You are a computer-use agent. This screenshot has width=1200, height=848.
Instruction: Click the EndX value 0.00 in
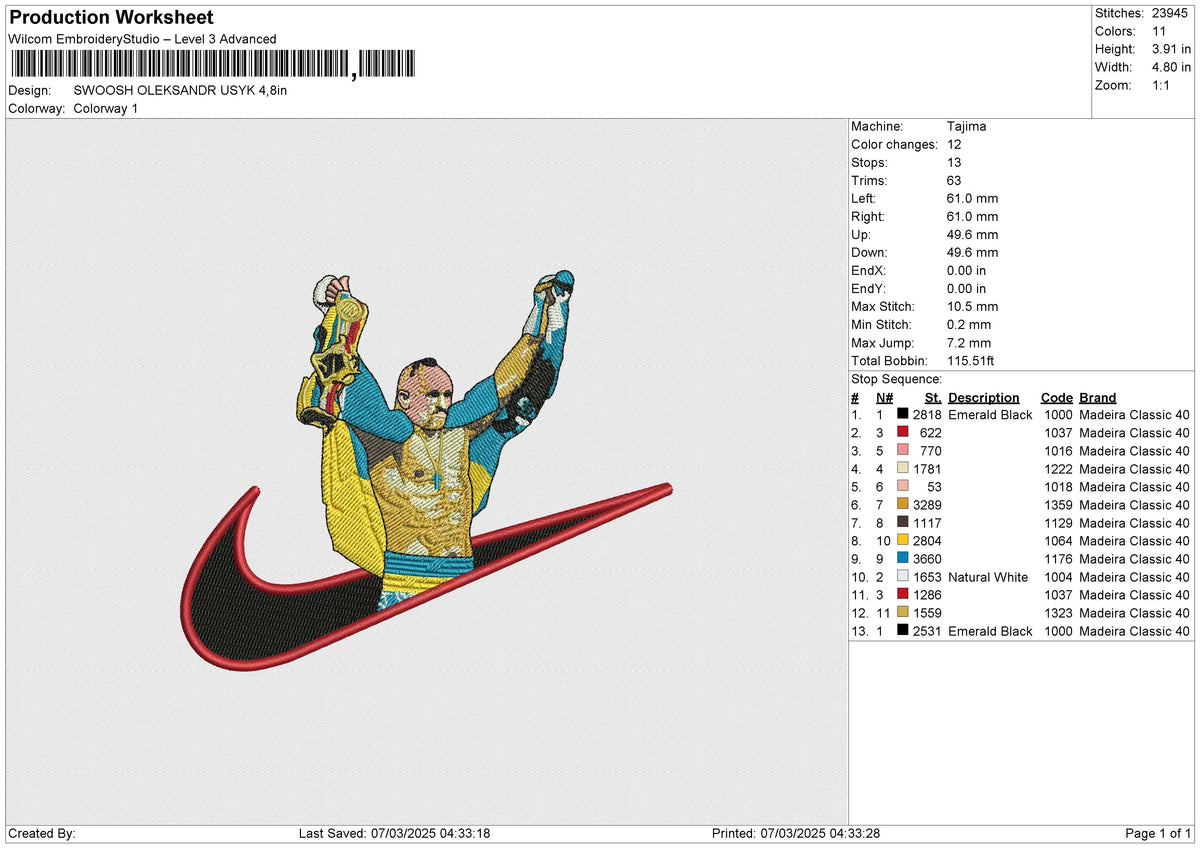click(966, 270)
